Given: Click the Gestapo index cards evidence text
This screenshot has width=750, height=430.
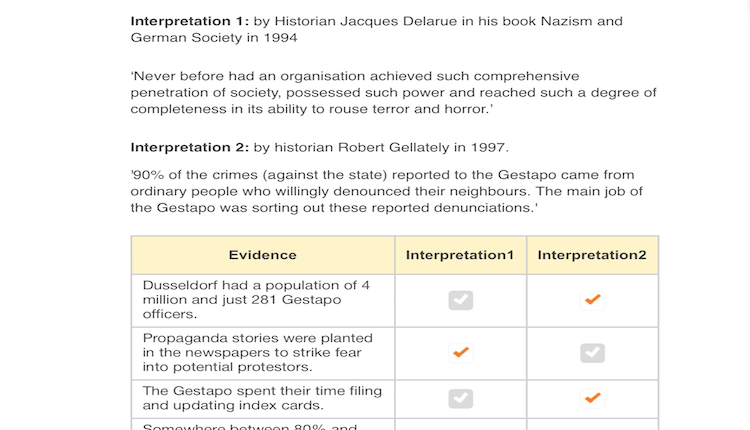Looking at the screenshot, I should [262, 398].
